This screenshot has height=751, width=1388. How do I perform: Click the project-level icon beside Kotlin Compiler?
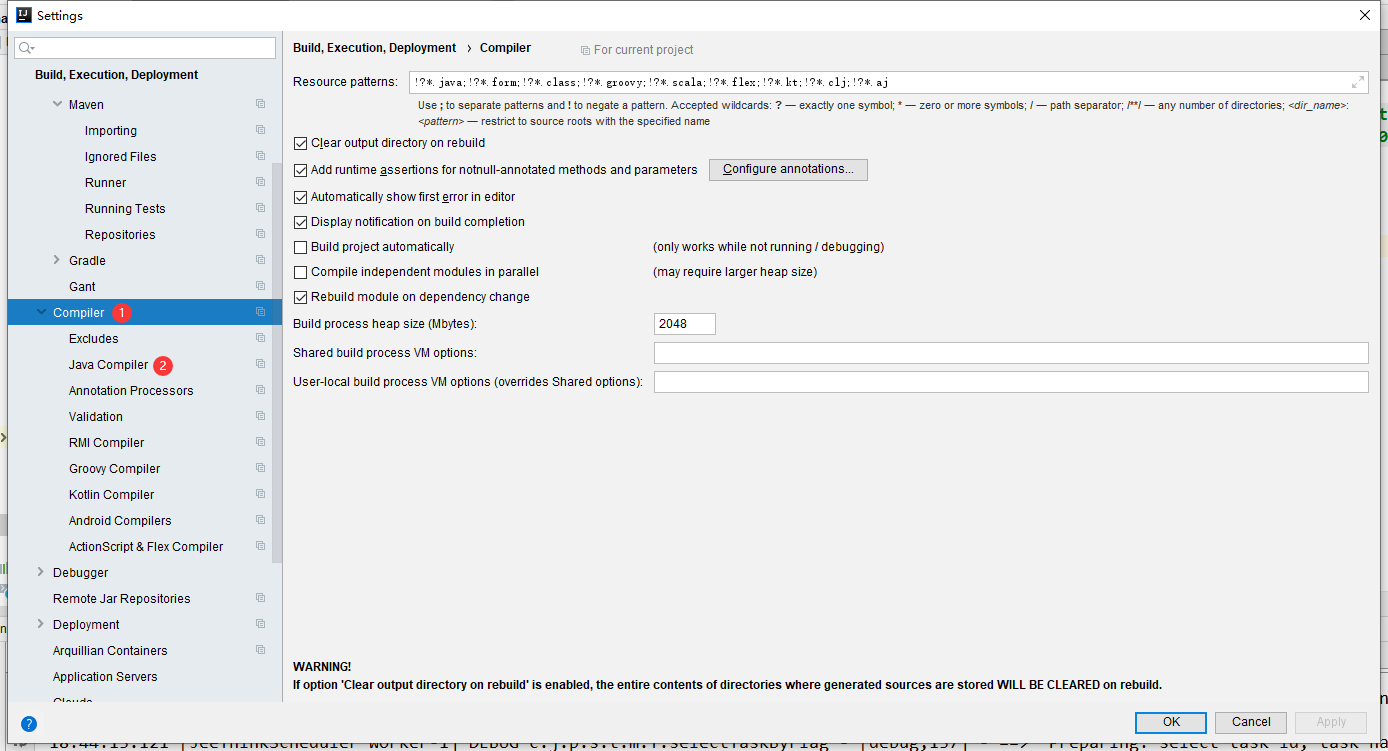(260, 494)
